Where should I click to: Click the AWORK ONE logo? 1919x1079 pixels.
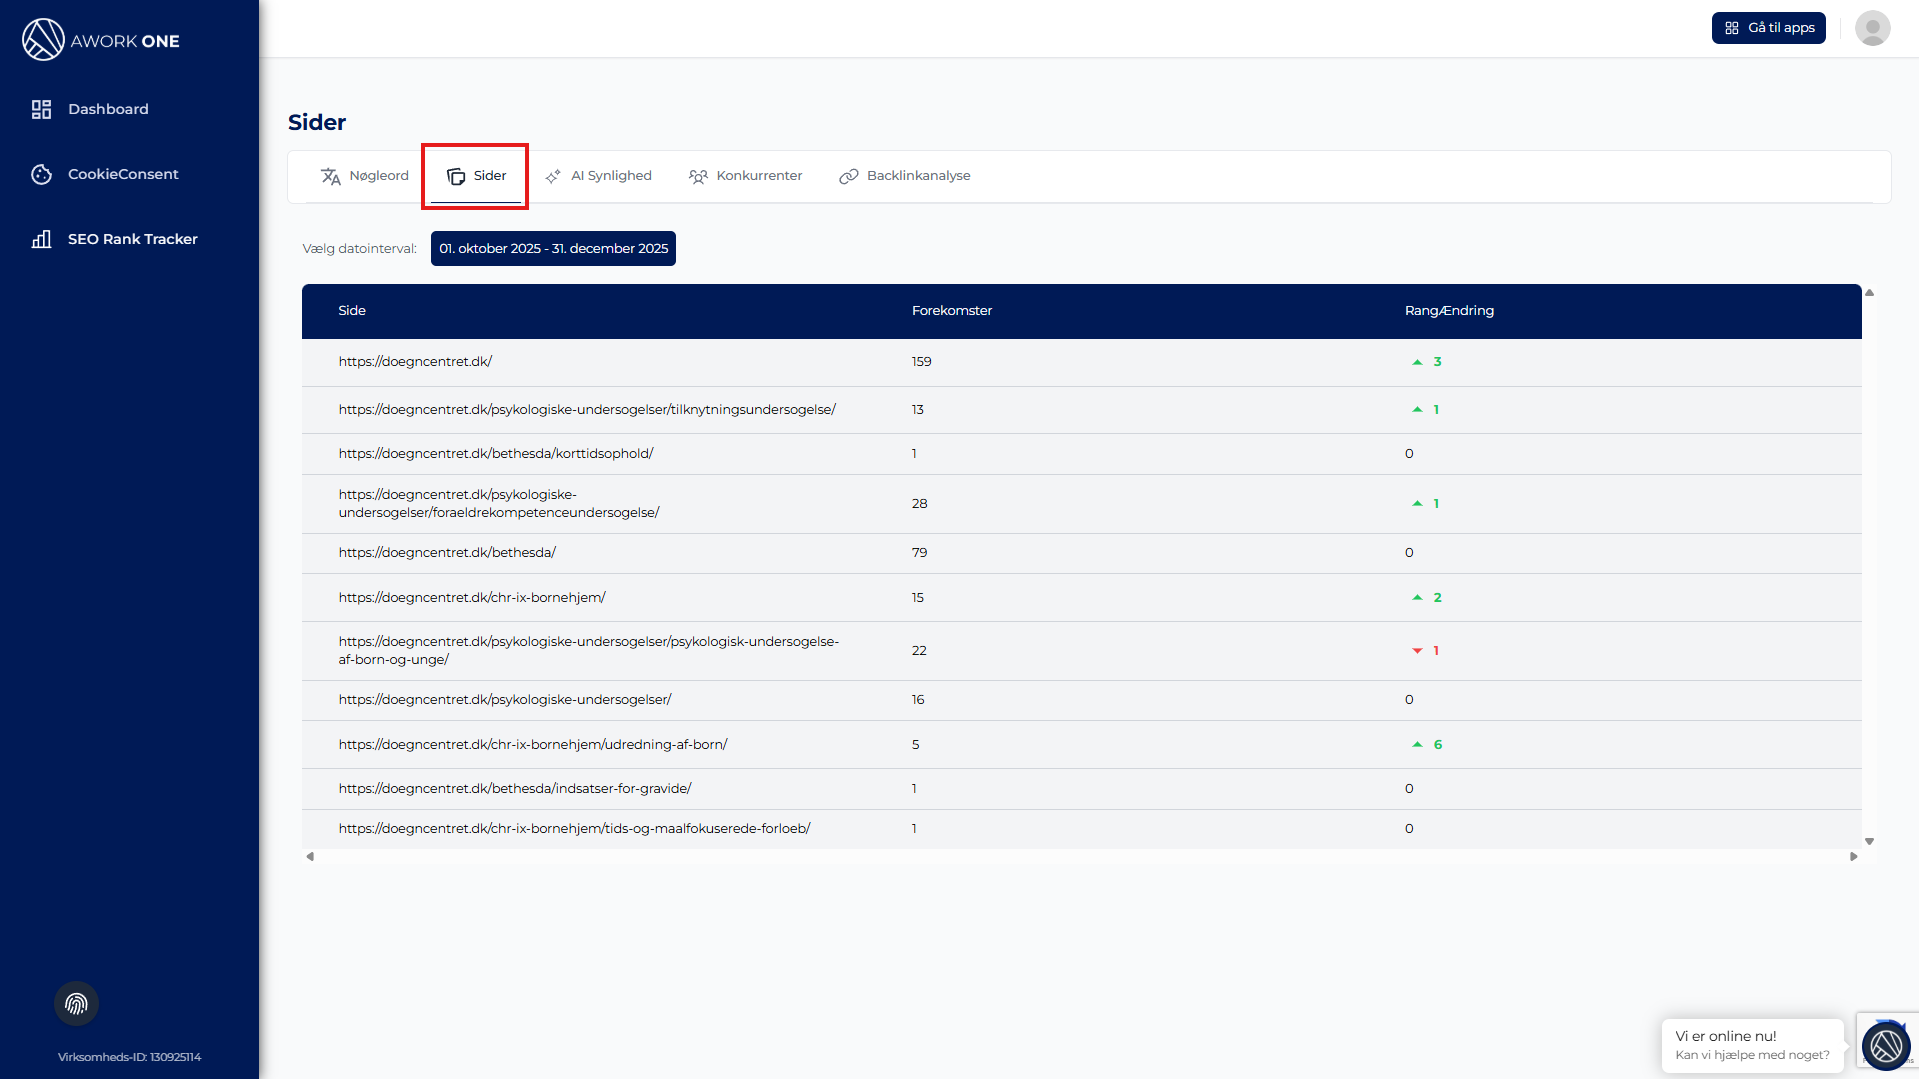pyautogui.click(x=100, y=40)
